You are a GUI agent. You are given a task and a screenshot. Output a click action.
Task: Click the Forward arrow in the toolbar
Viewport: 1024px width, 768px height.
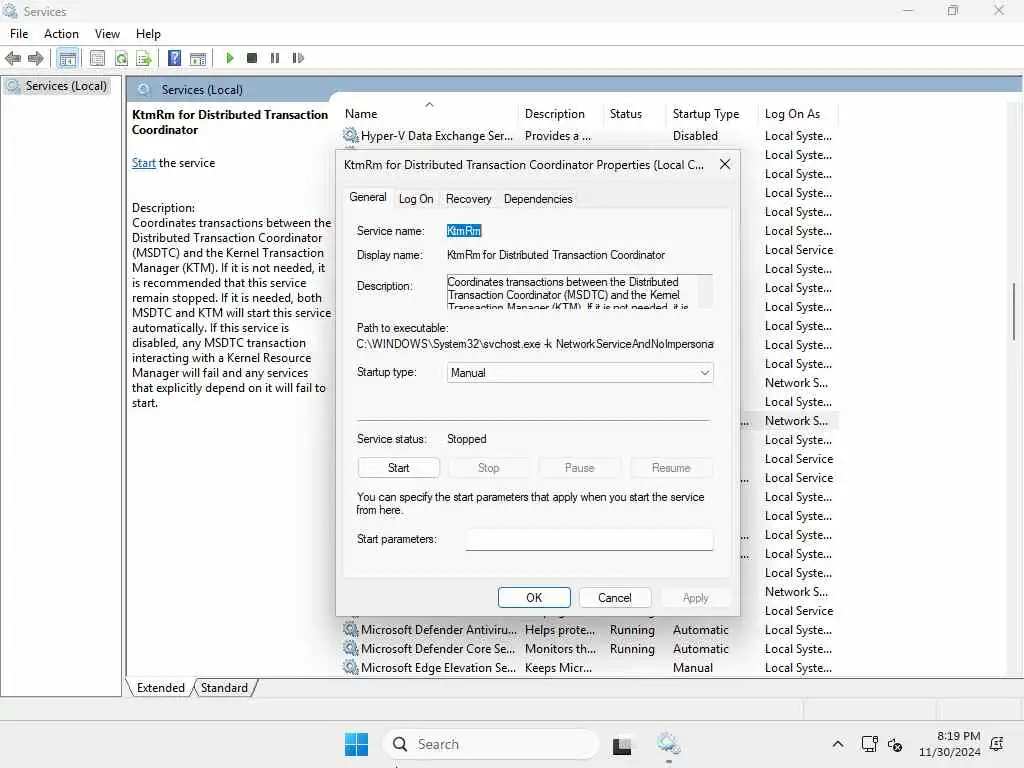pos(36,58)
